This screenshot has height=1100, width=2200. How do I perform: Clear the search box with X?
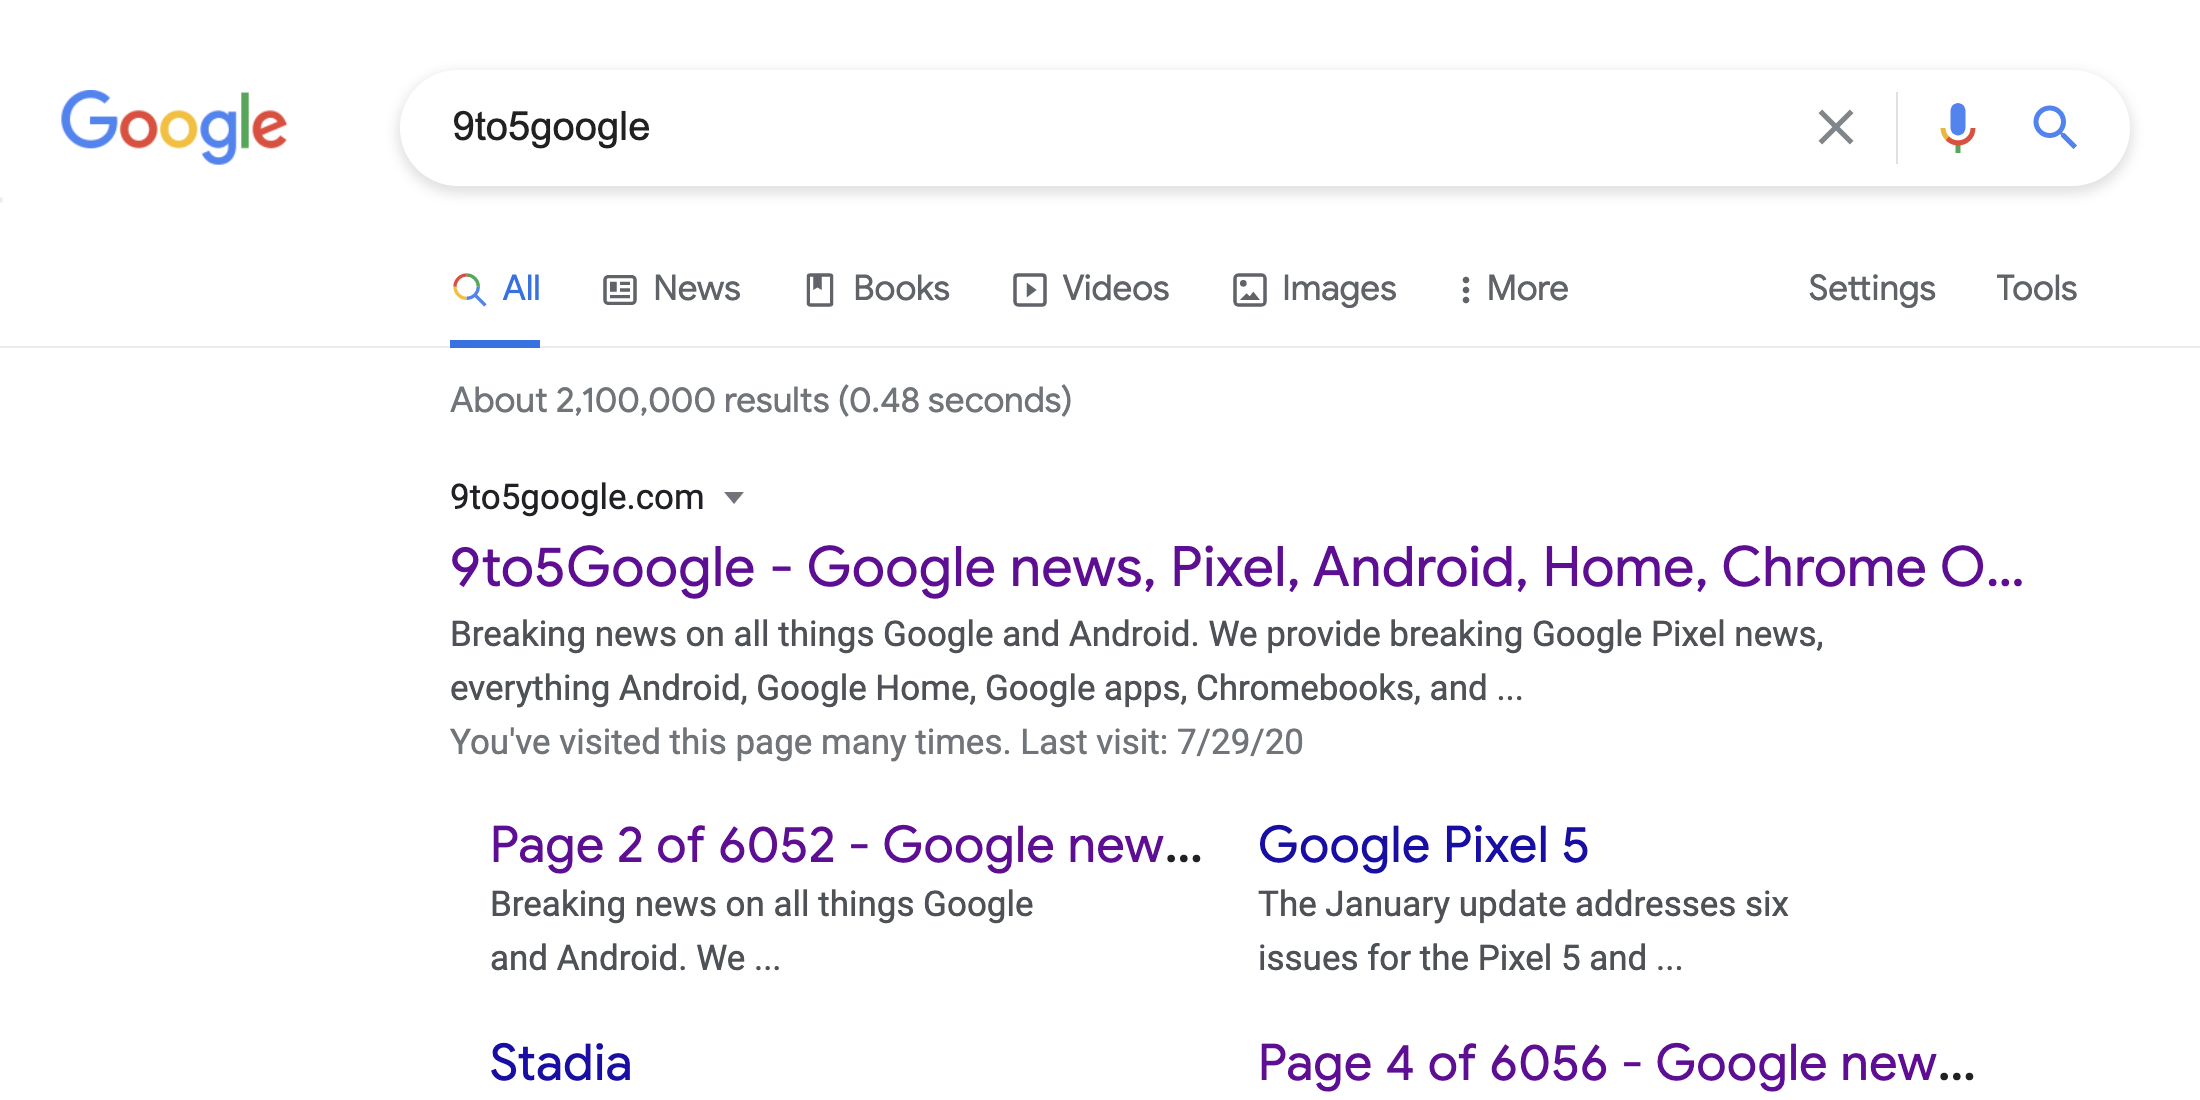(x=1835, y=127)
